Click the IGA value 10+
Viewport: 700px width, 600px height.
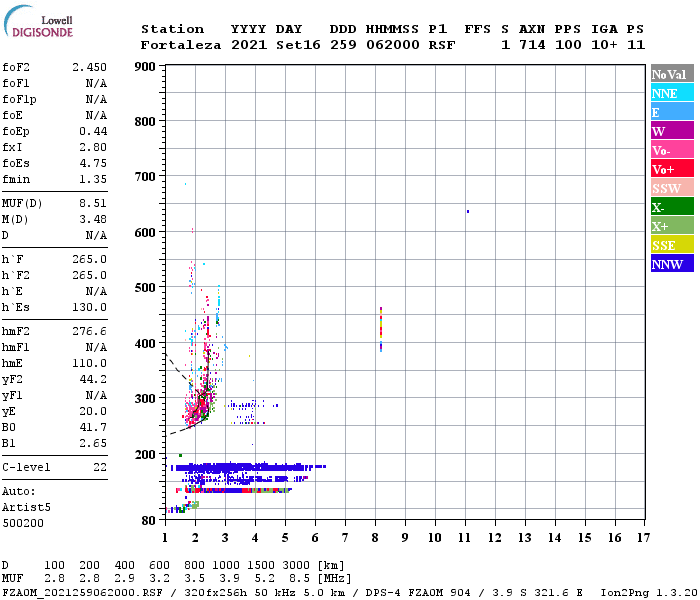click(604, 45)
